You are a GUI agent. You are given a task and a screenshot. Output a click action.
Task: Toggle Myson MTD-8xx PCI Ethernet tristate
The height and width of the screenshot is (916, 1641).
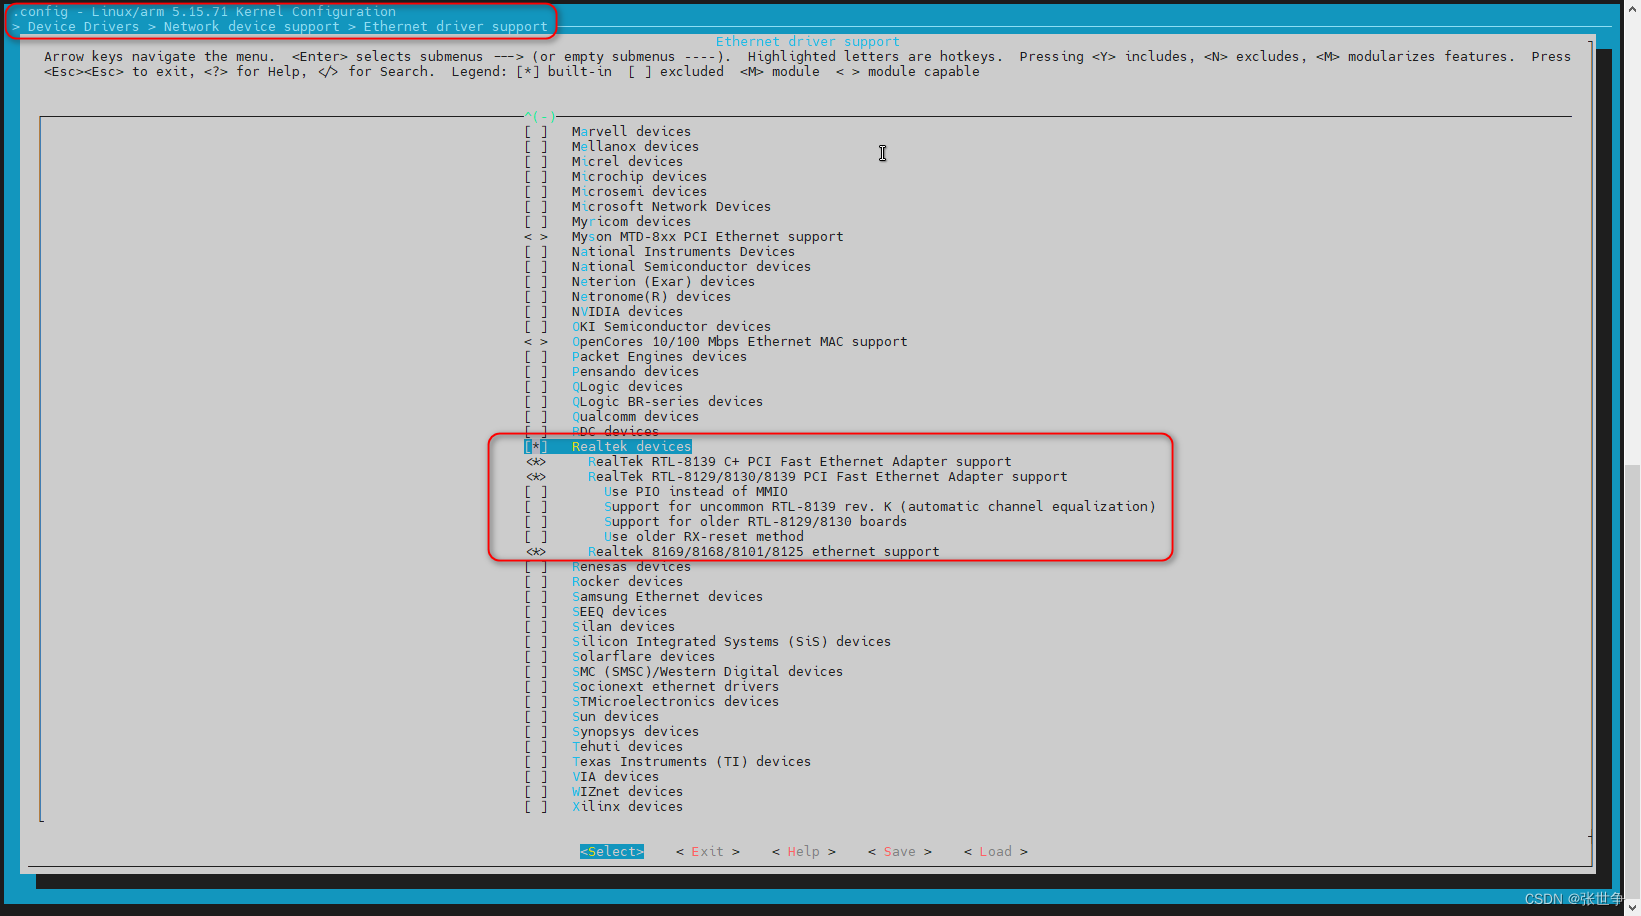[x=536, y=237]
